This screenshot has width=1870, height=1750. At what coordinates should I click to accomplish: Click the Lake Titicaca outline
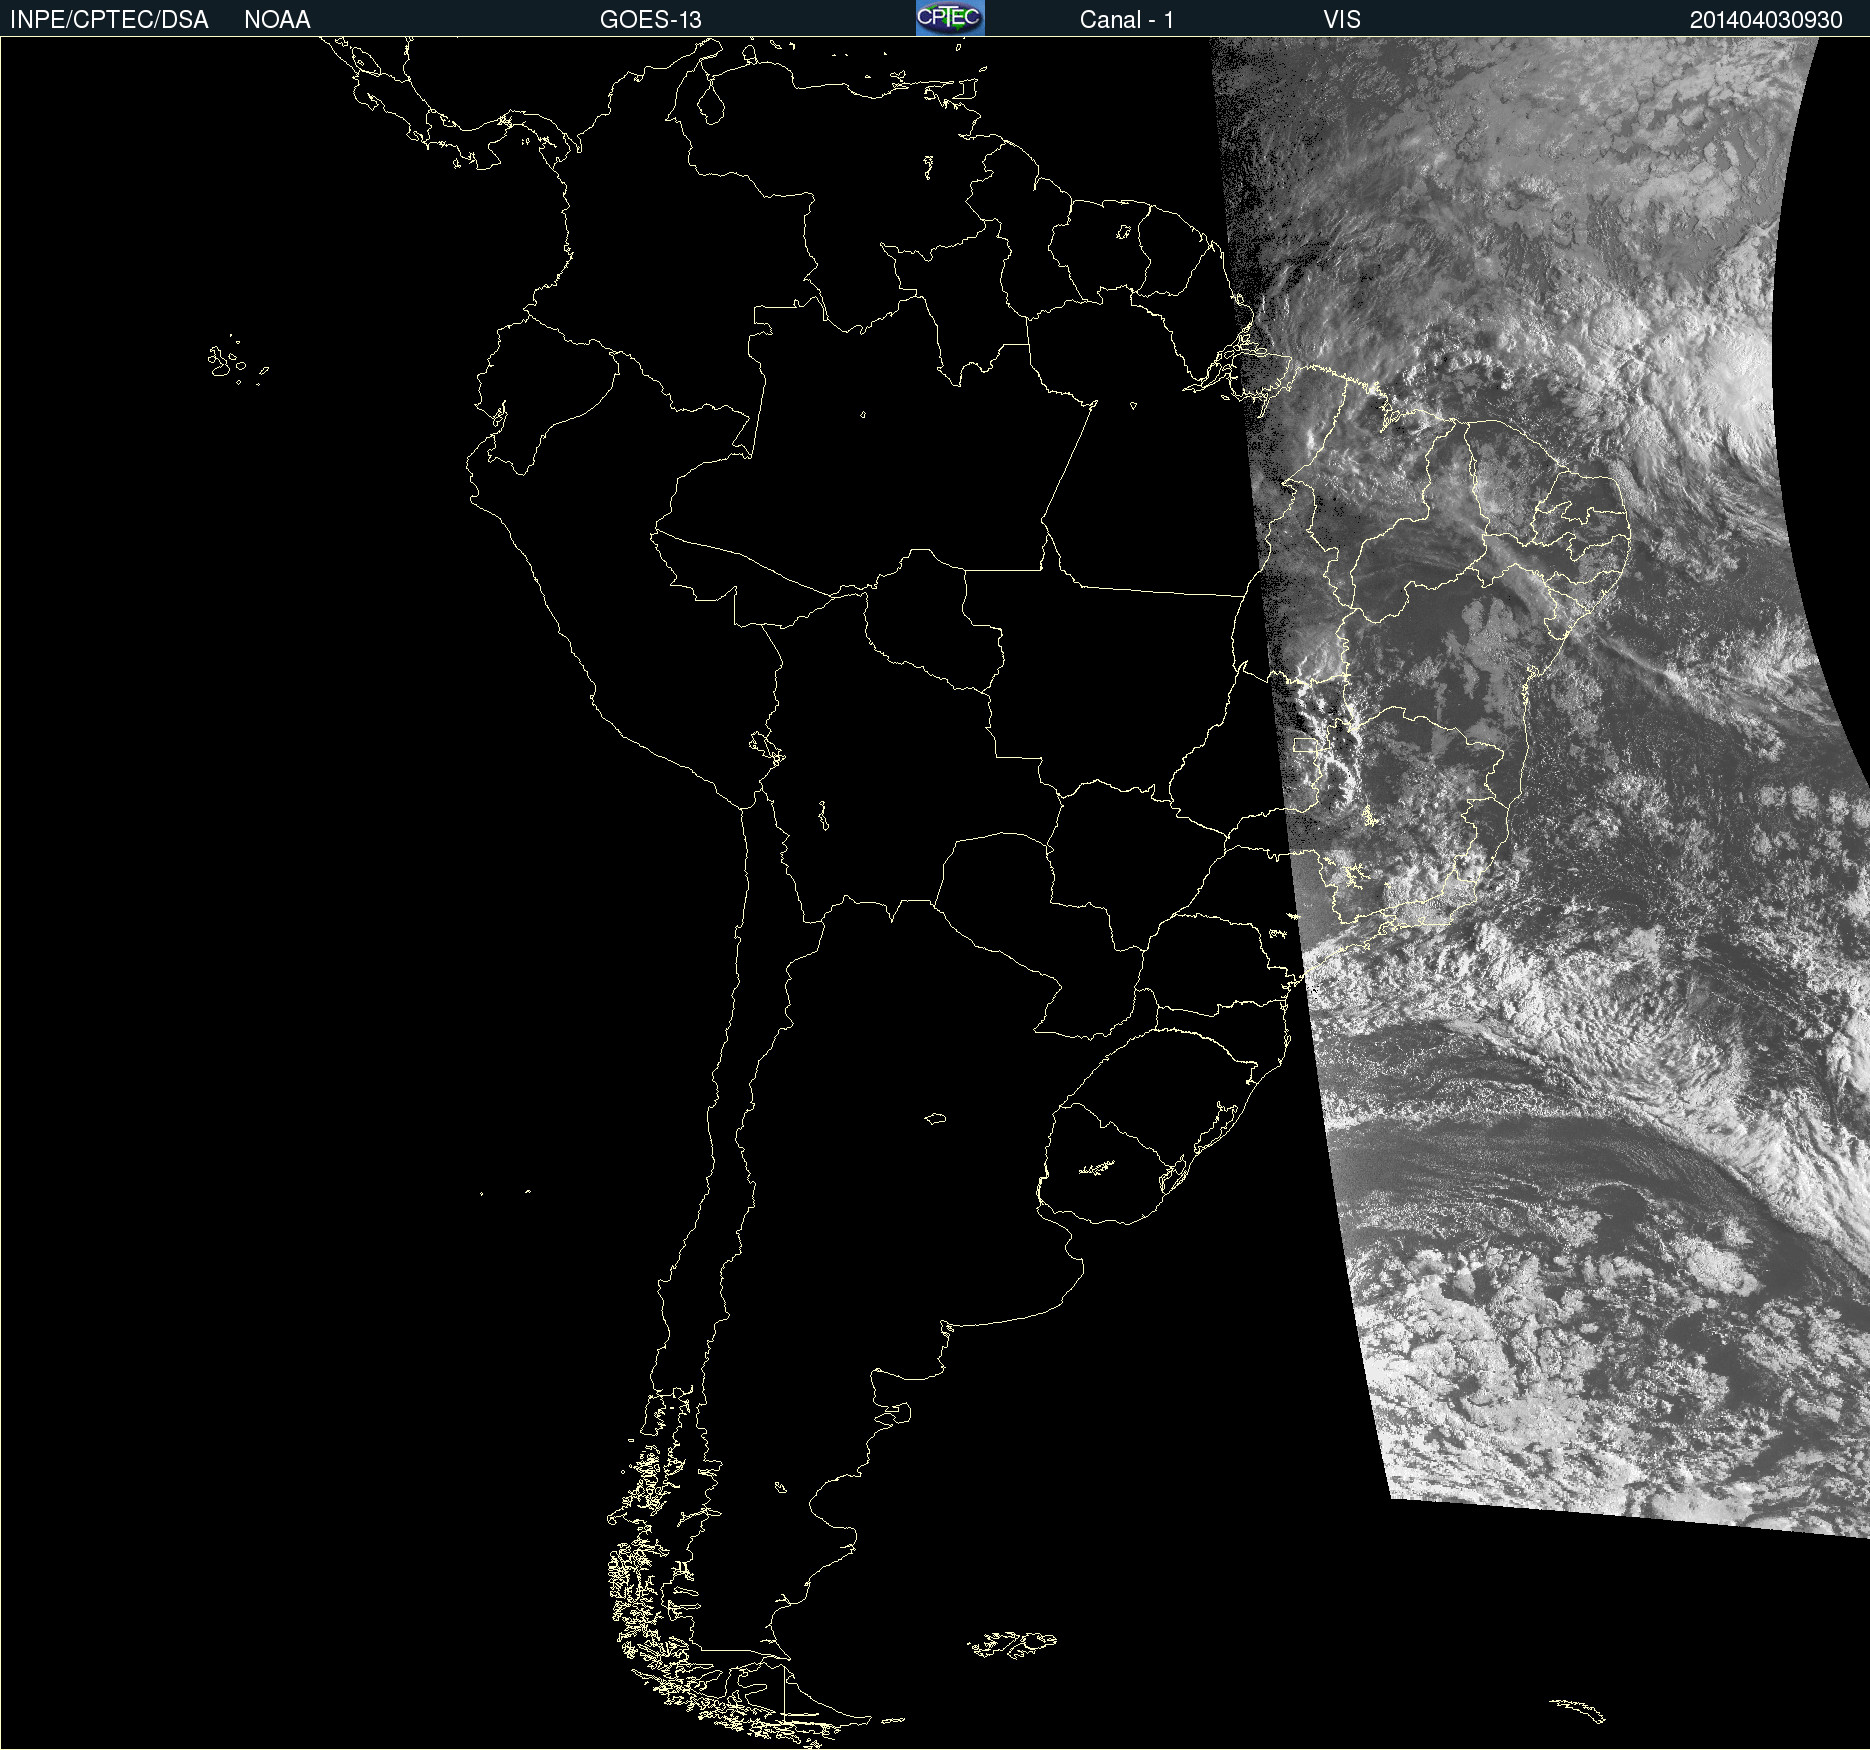[766, 746]
